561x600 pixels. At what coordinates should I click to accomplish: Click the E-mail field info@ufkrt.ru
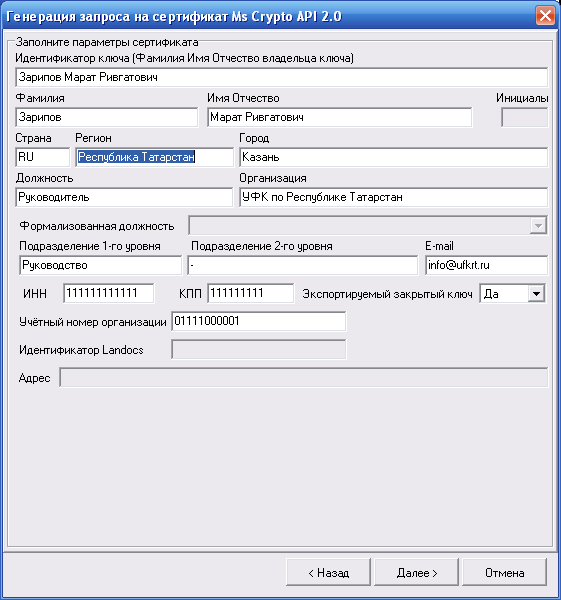pyautogui.click(x=486, y=265)
